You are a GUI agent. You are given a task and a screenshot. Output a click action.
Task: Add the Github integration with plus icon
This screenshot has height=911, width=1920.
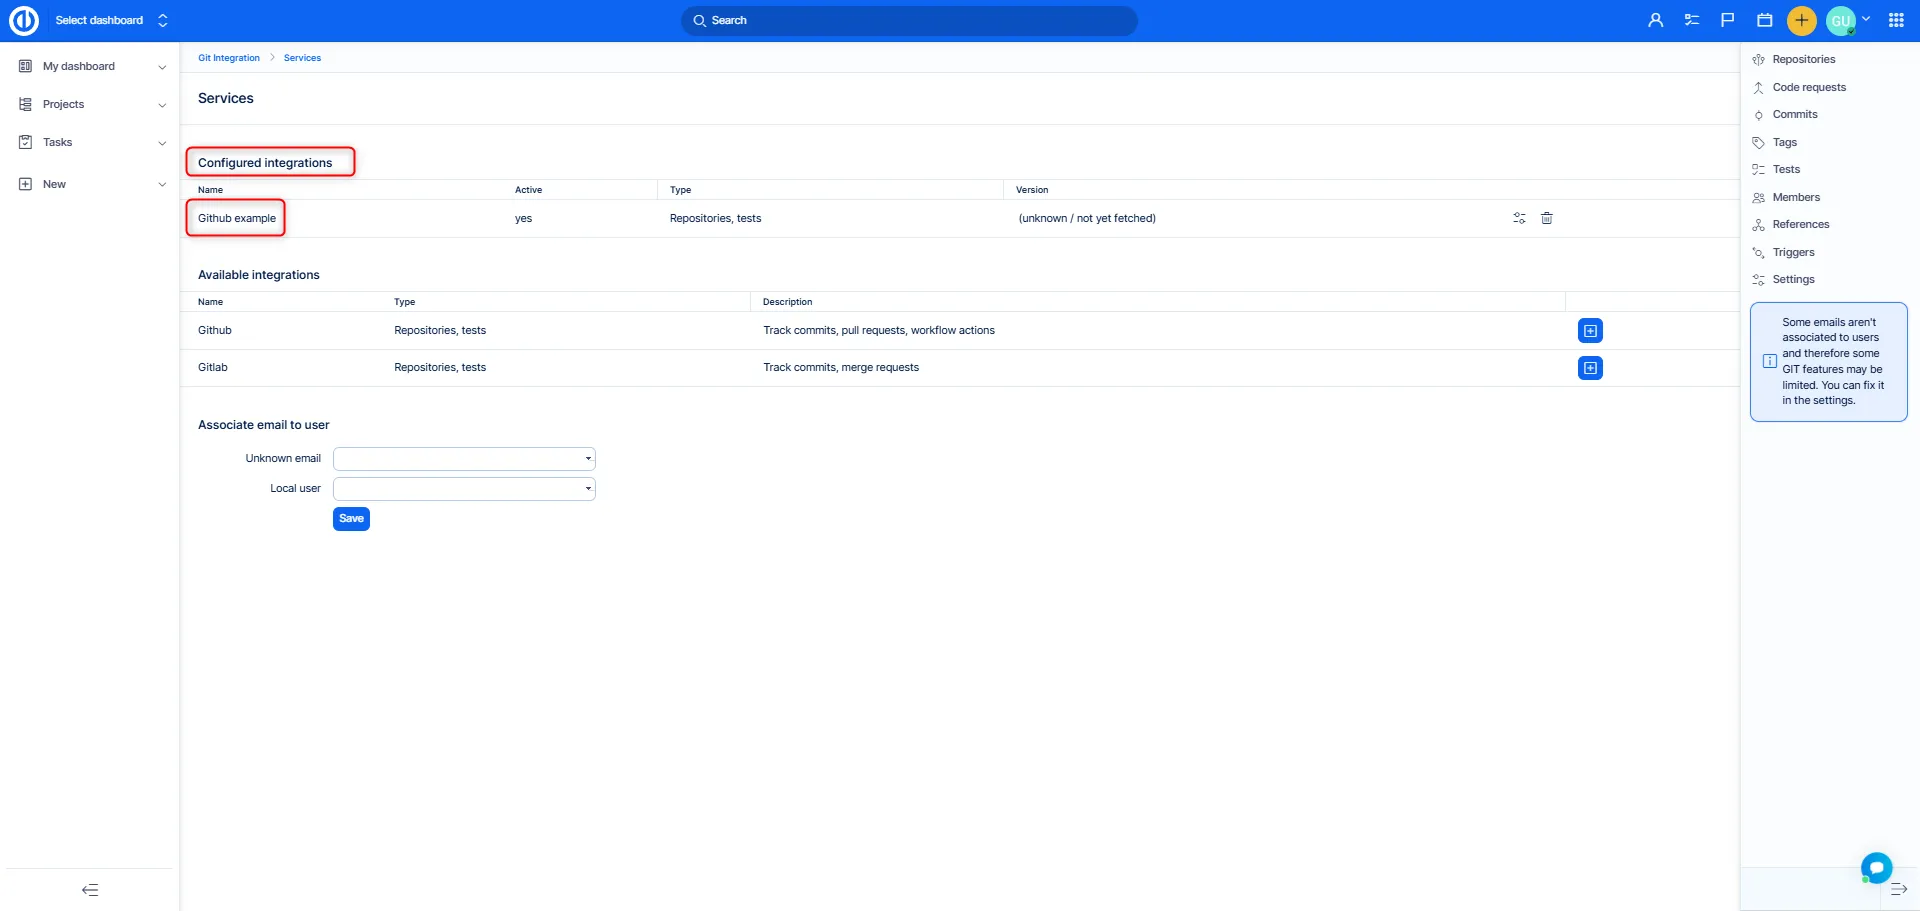(1589, 331)
